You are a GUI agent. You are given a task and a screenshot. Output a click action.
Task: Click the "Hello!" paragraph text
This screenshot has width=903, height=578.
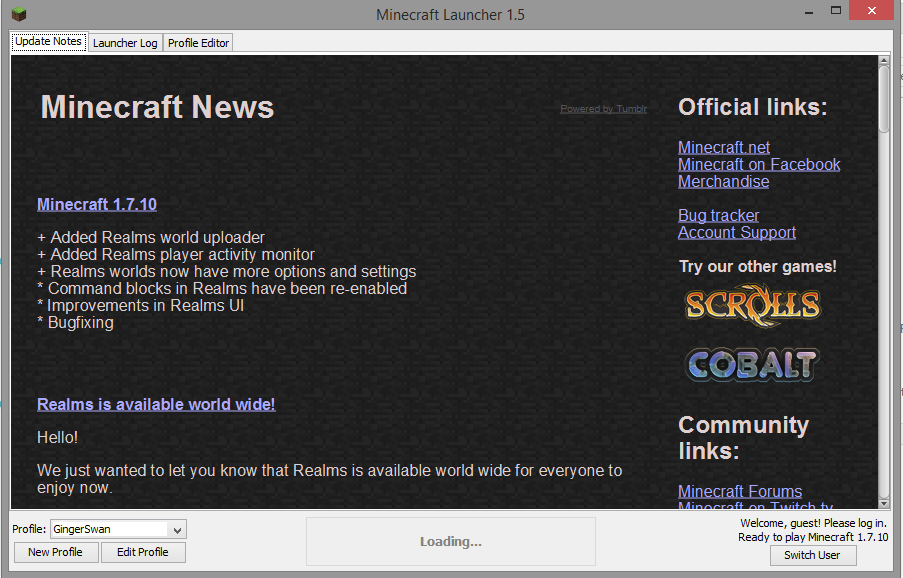58,438
